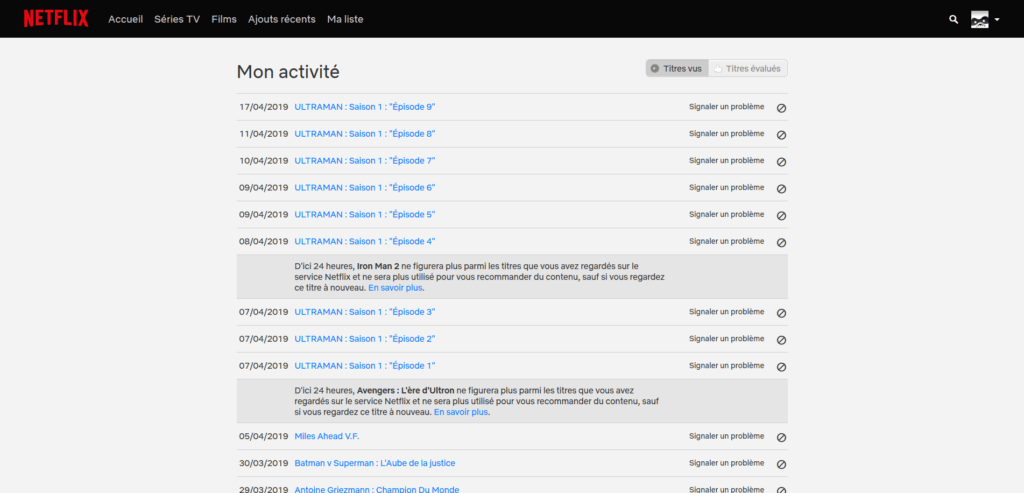Image resolution: width=1024 pixels, height=493 pixels.
Task: Click the 05/04/2019 date
Action: coord(263,436)
